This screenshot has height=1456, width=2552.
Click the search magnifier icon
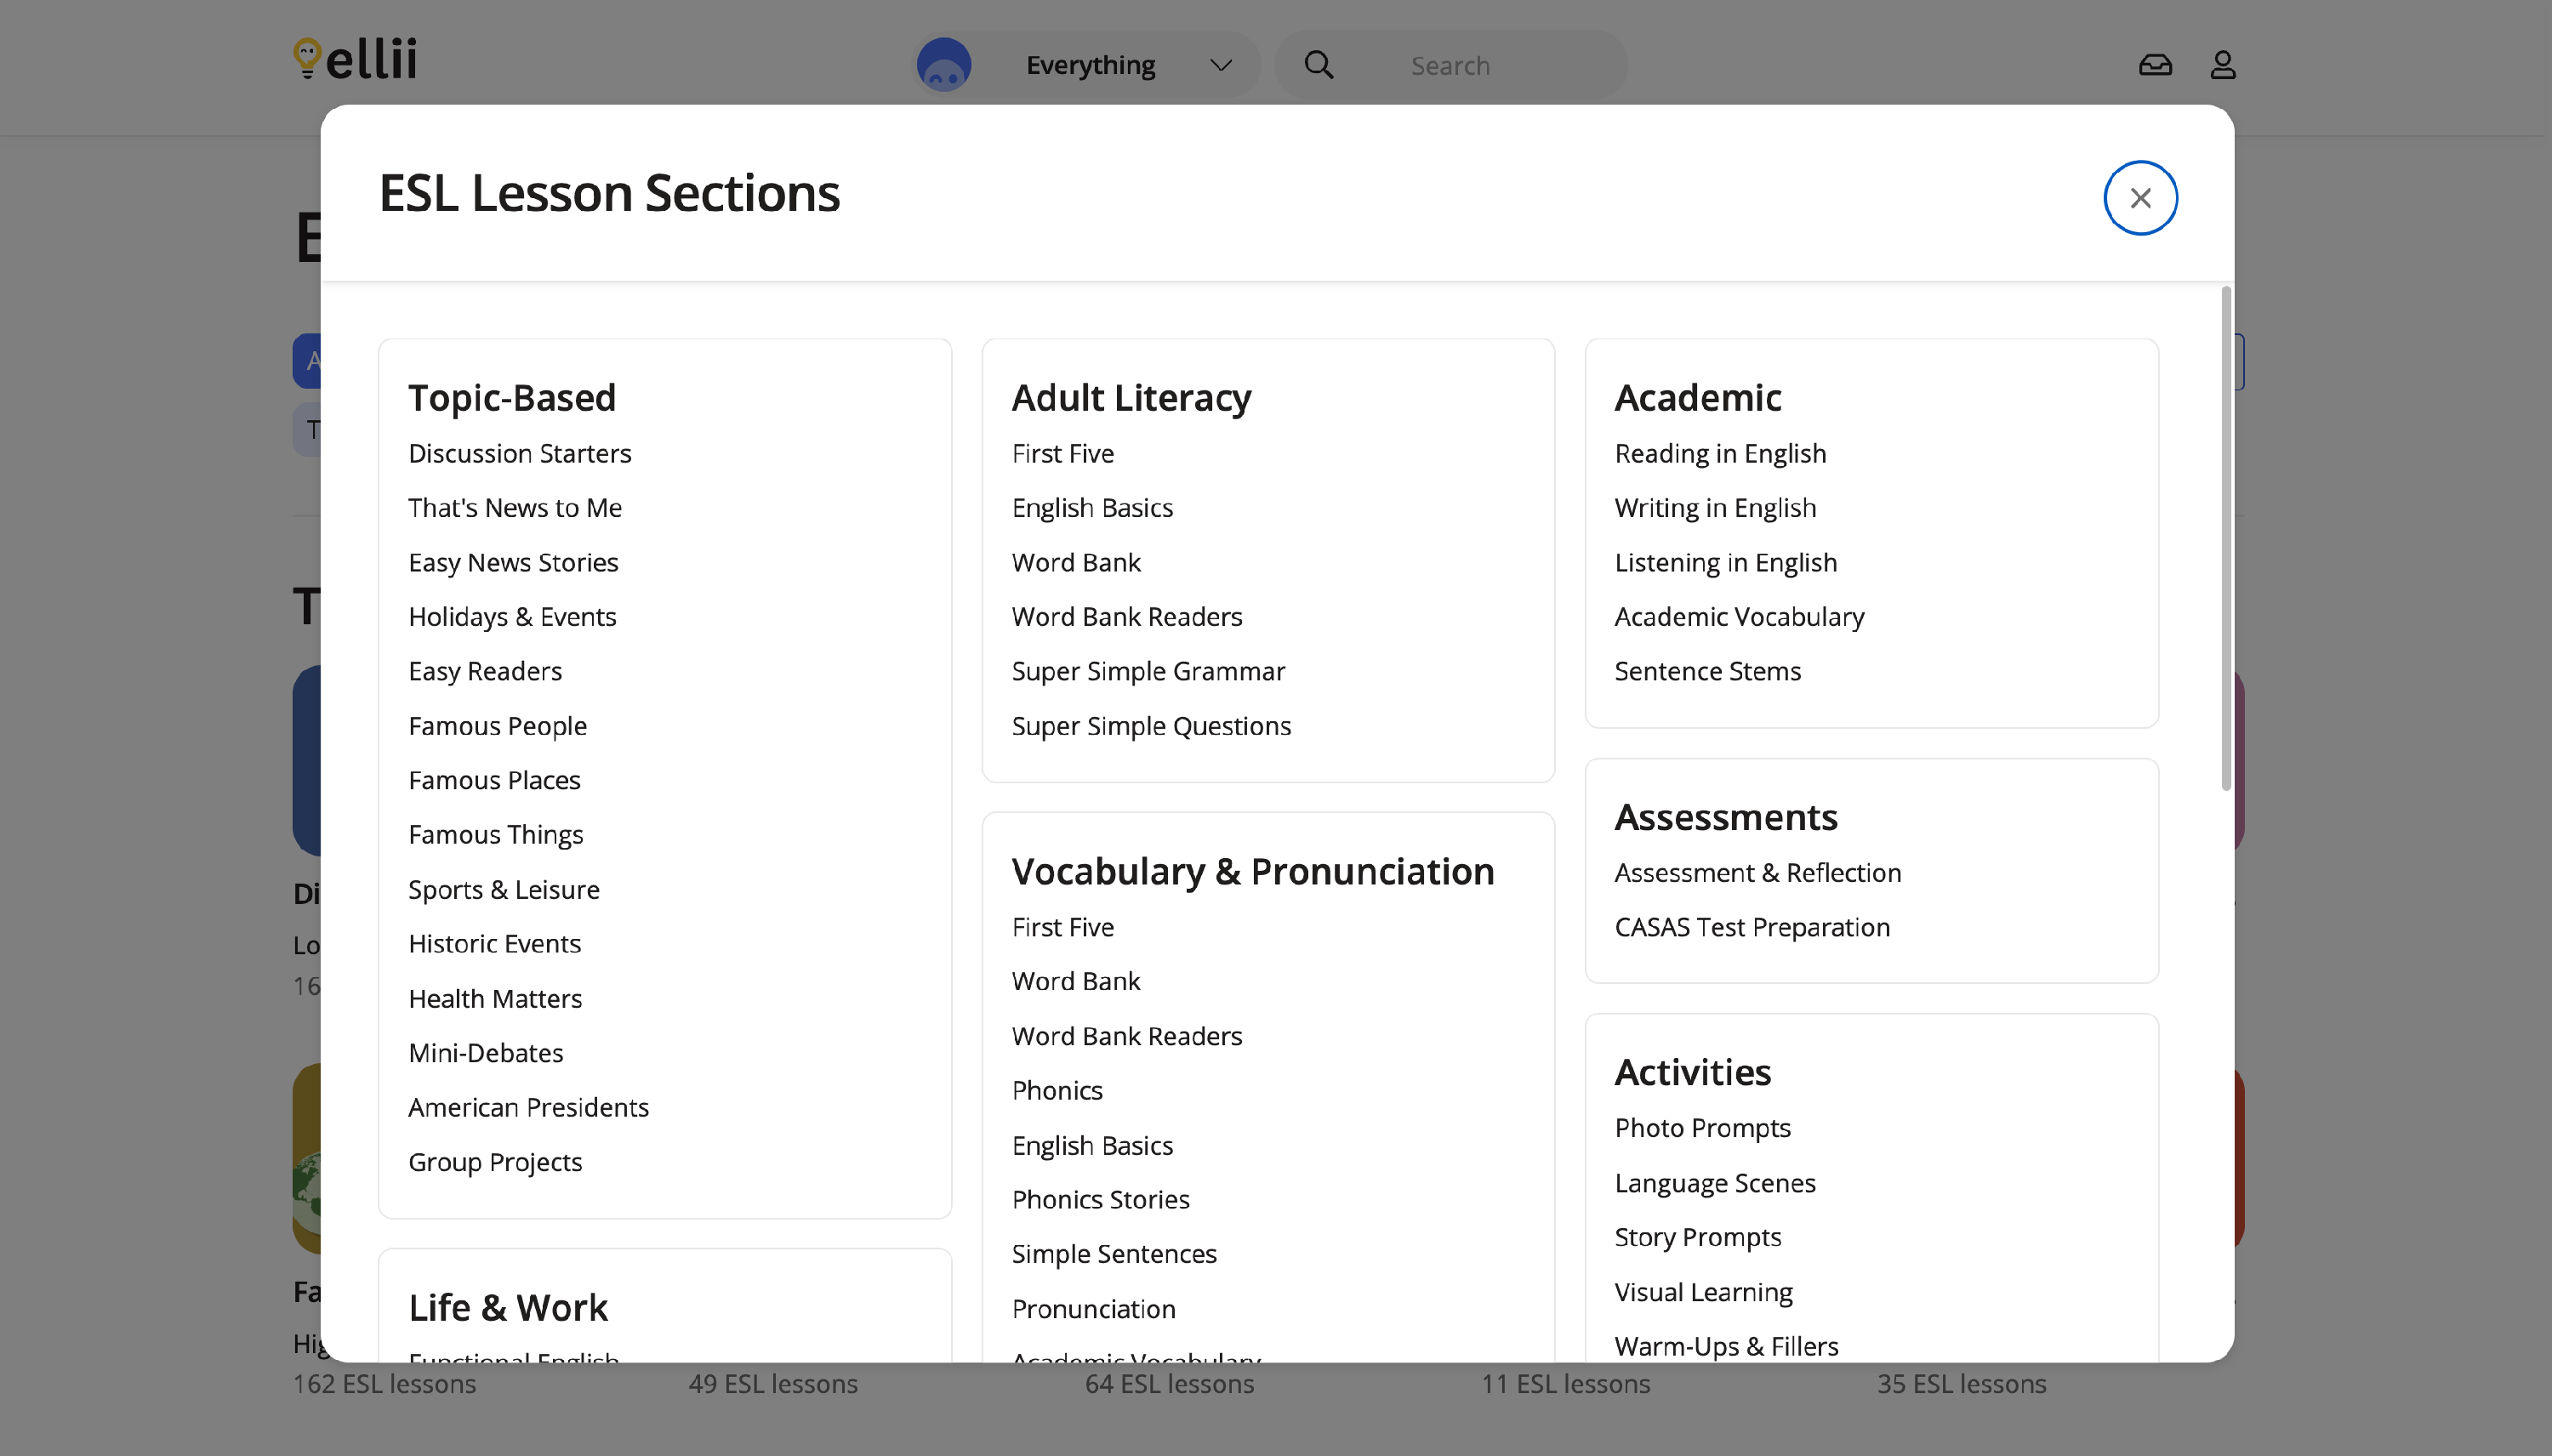coord(1319,65)
